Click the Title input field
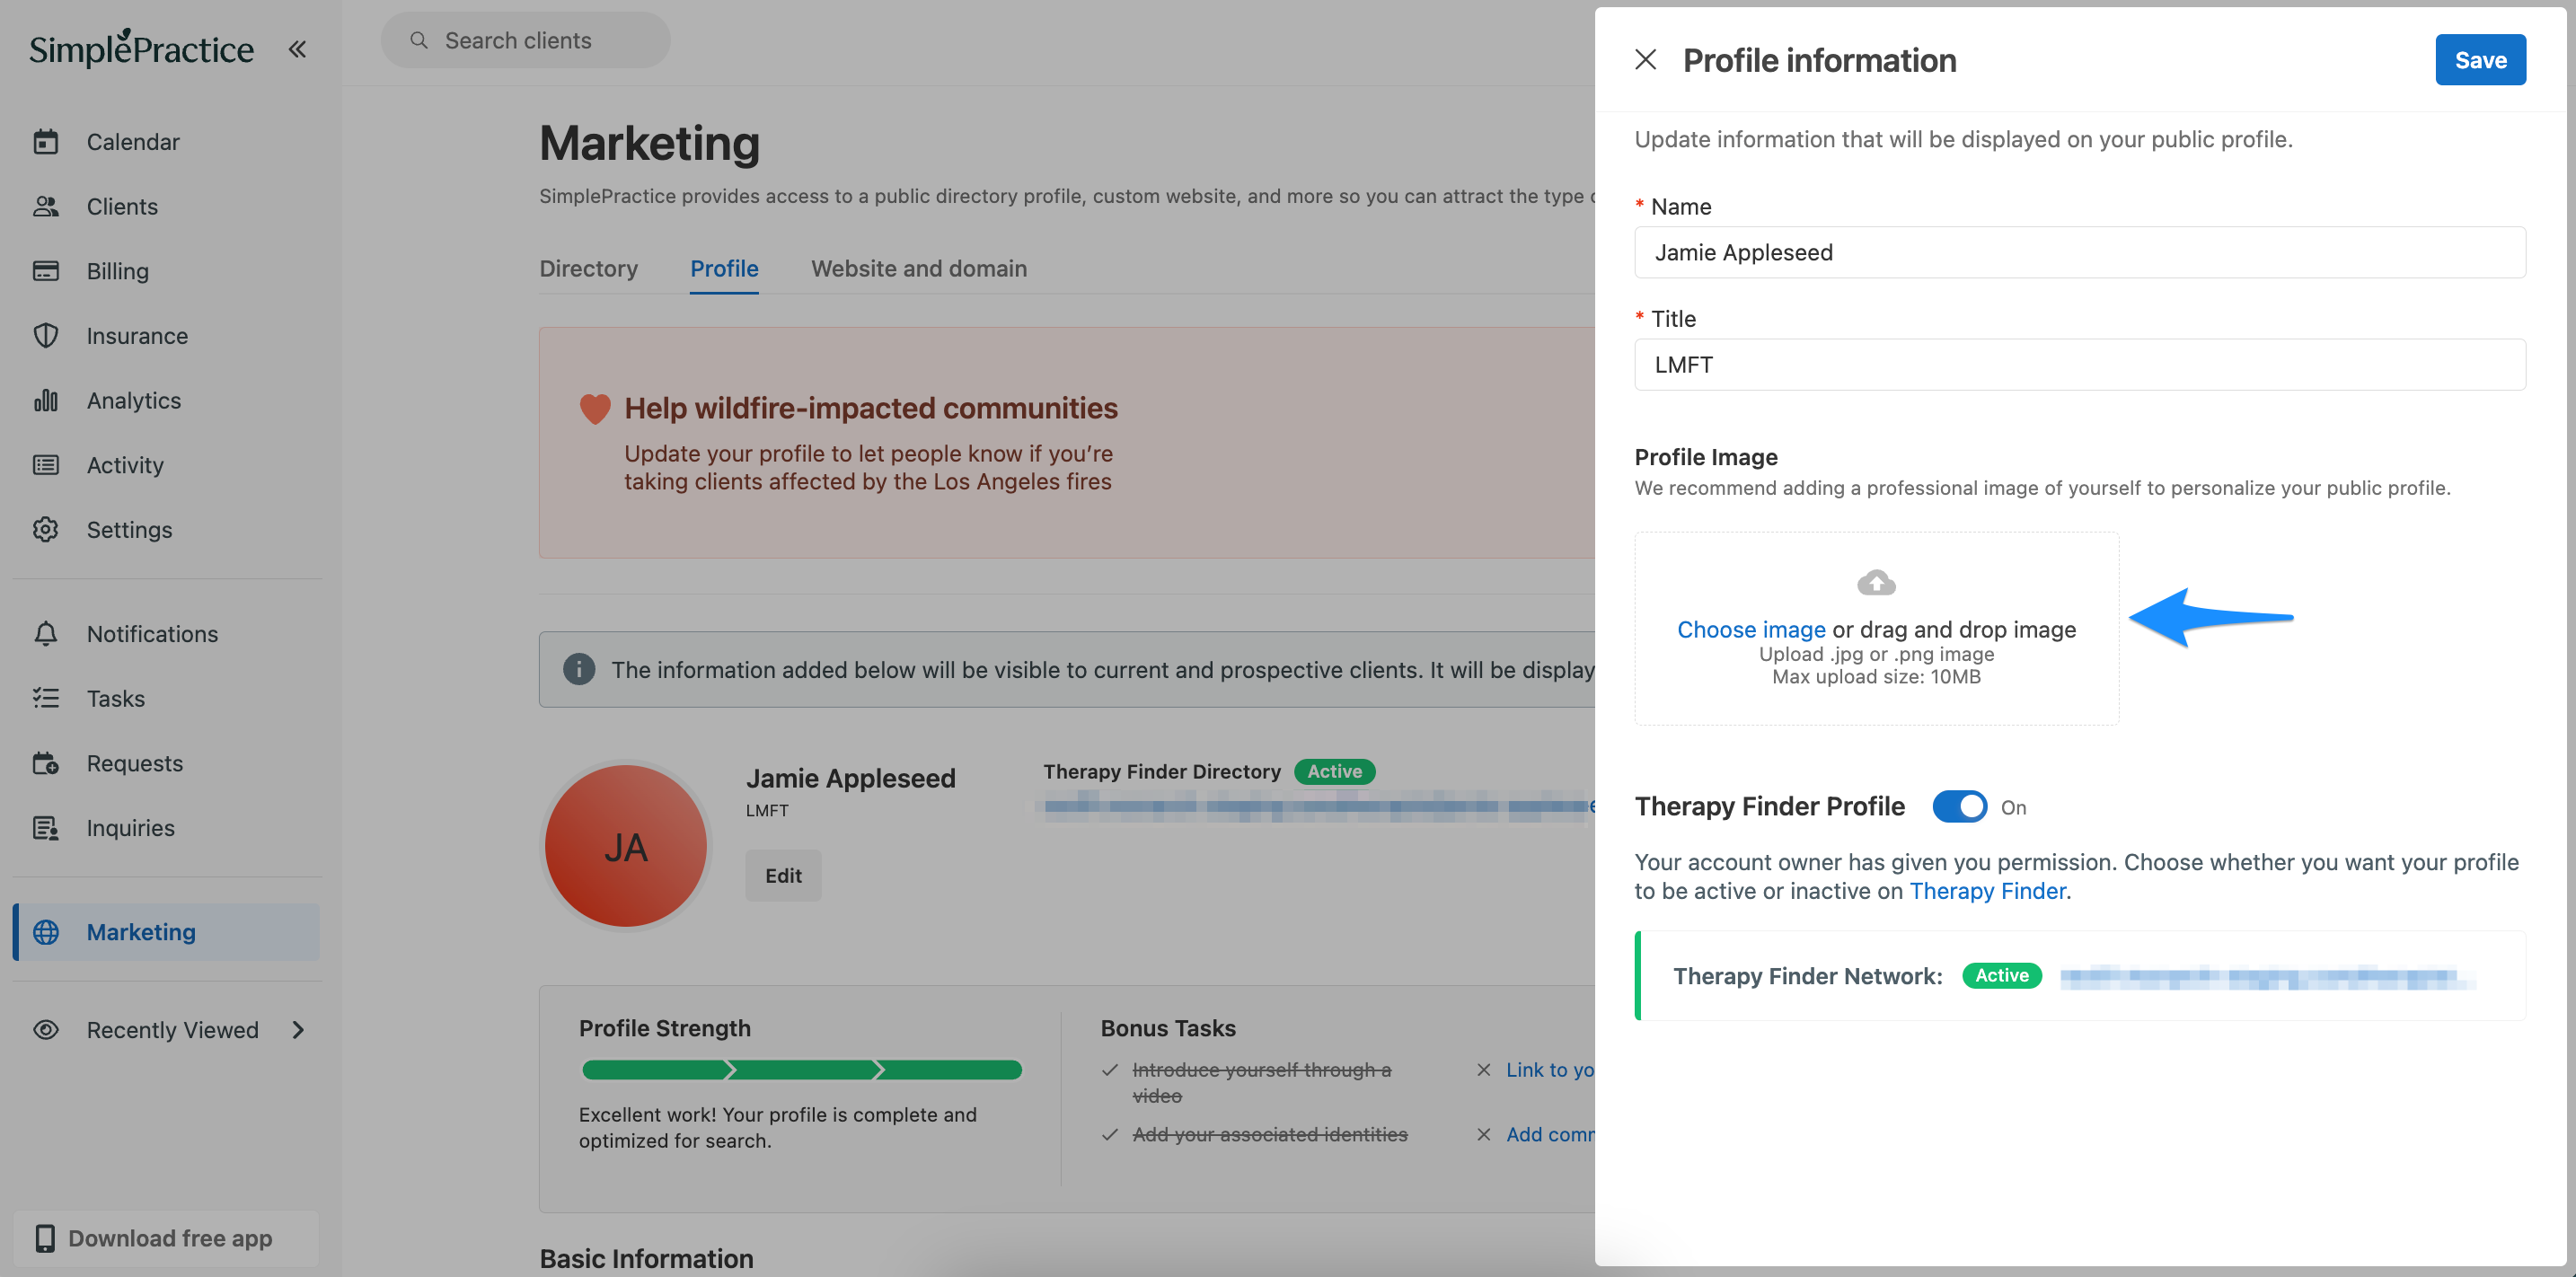 click(x=2080, y=364)
